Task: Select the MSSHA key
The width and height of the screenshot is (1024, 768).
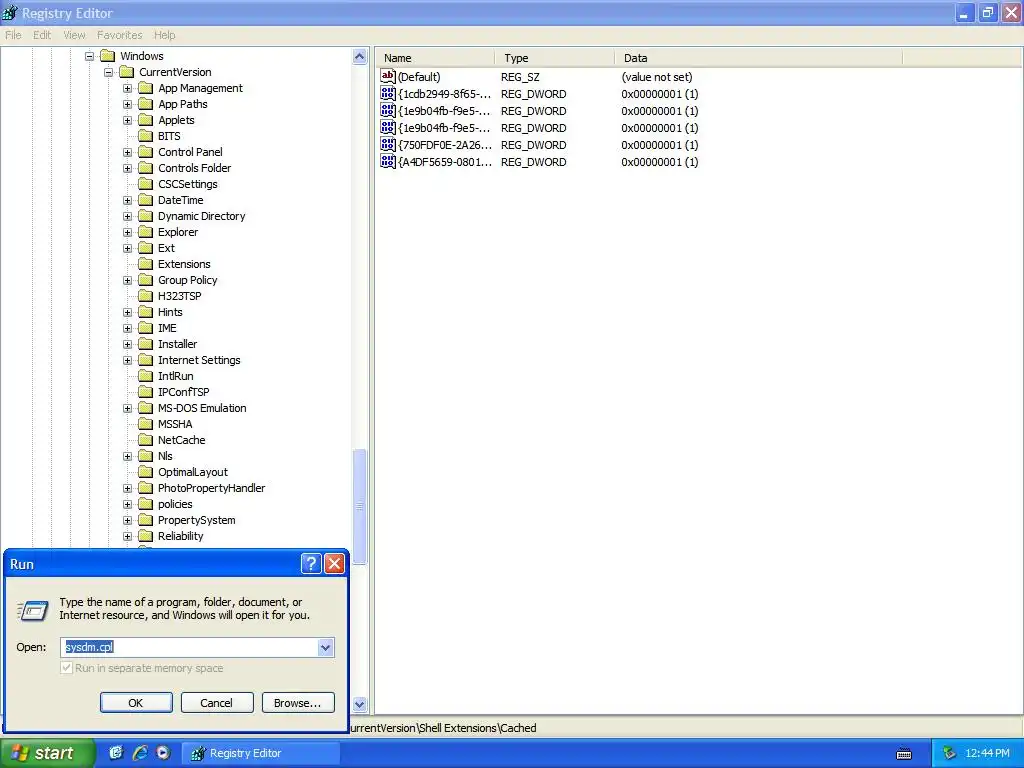Action: pos(175,424)
